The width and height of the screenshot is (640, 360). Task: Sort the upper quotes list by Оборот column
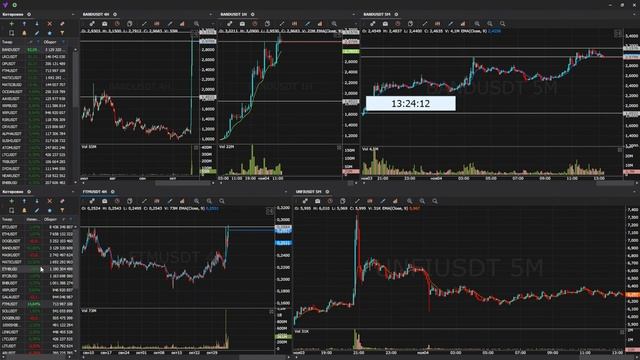[x=50, y=42]
